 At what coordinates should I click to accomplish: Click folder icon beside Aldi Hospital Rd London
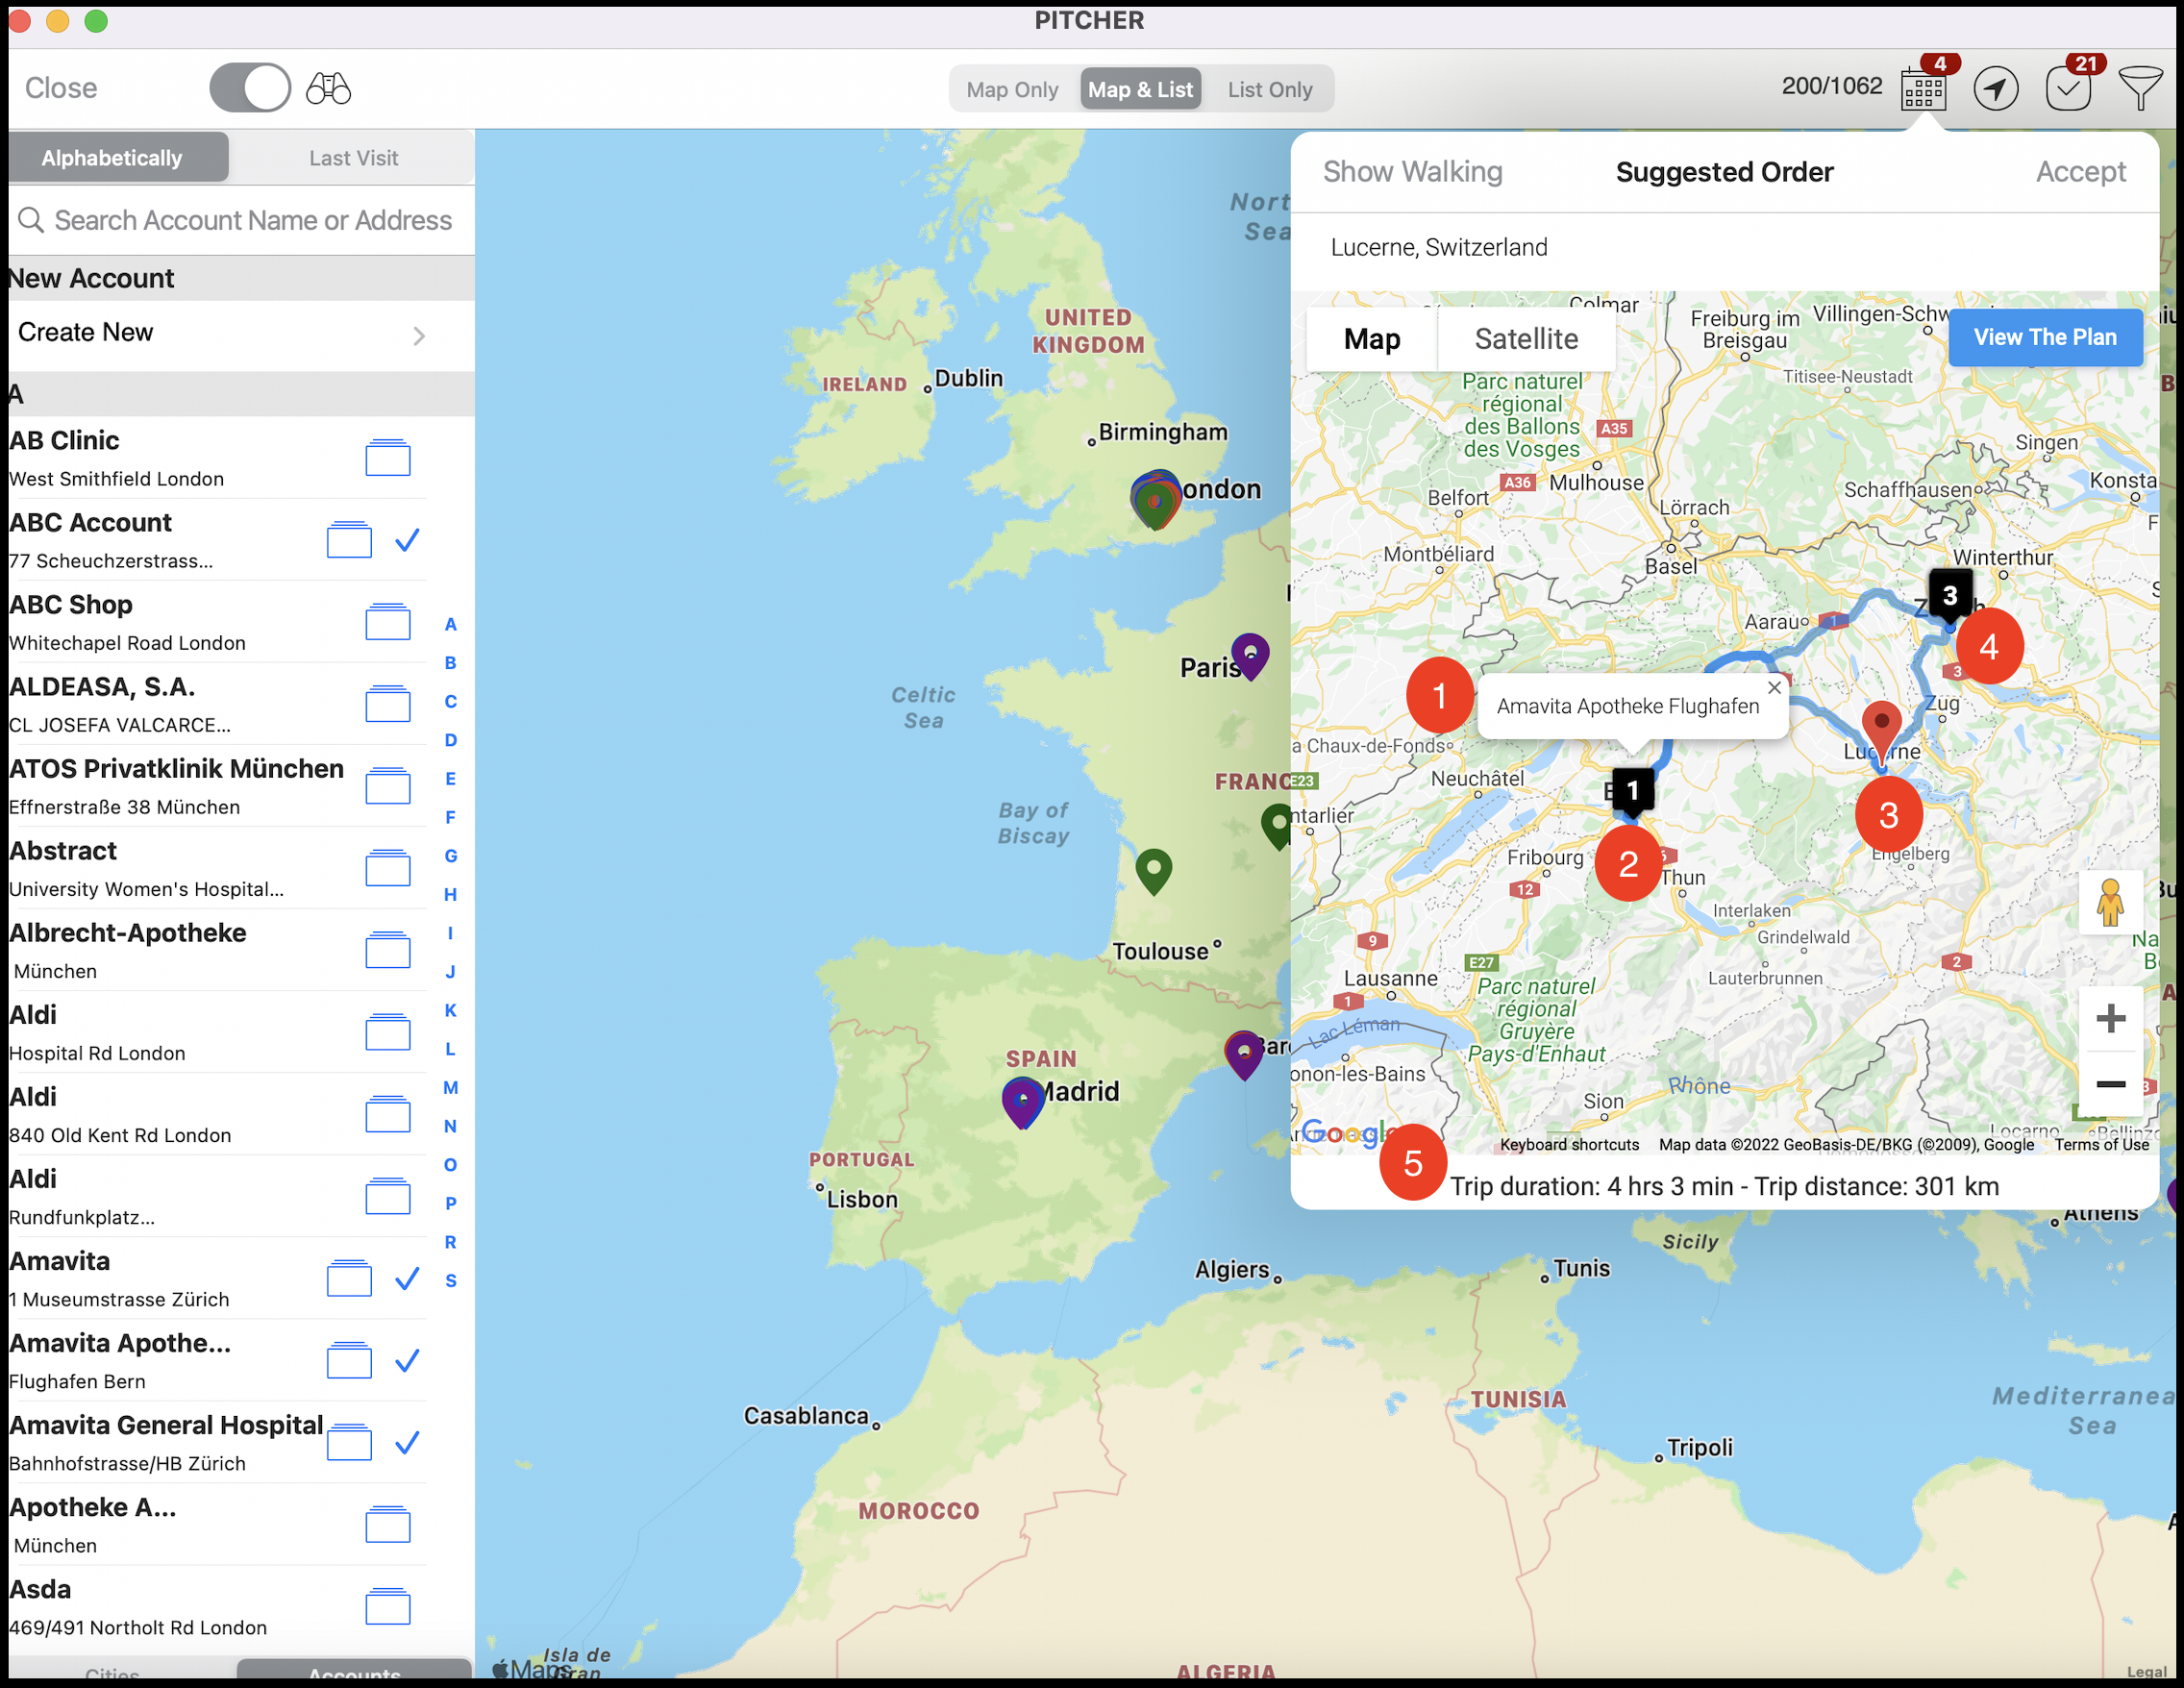click(x=390, y=1033)
